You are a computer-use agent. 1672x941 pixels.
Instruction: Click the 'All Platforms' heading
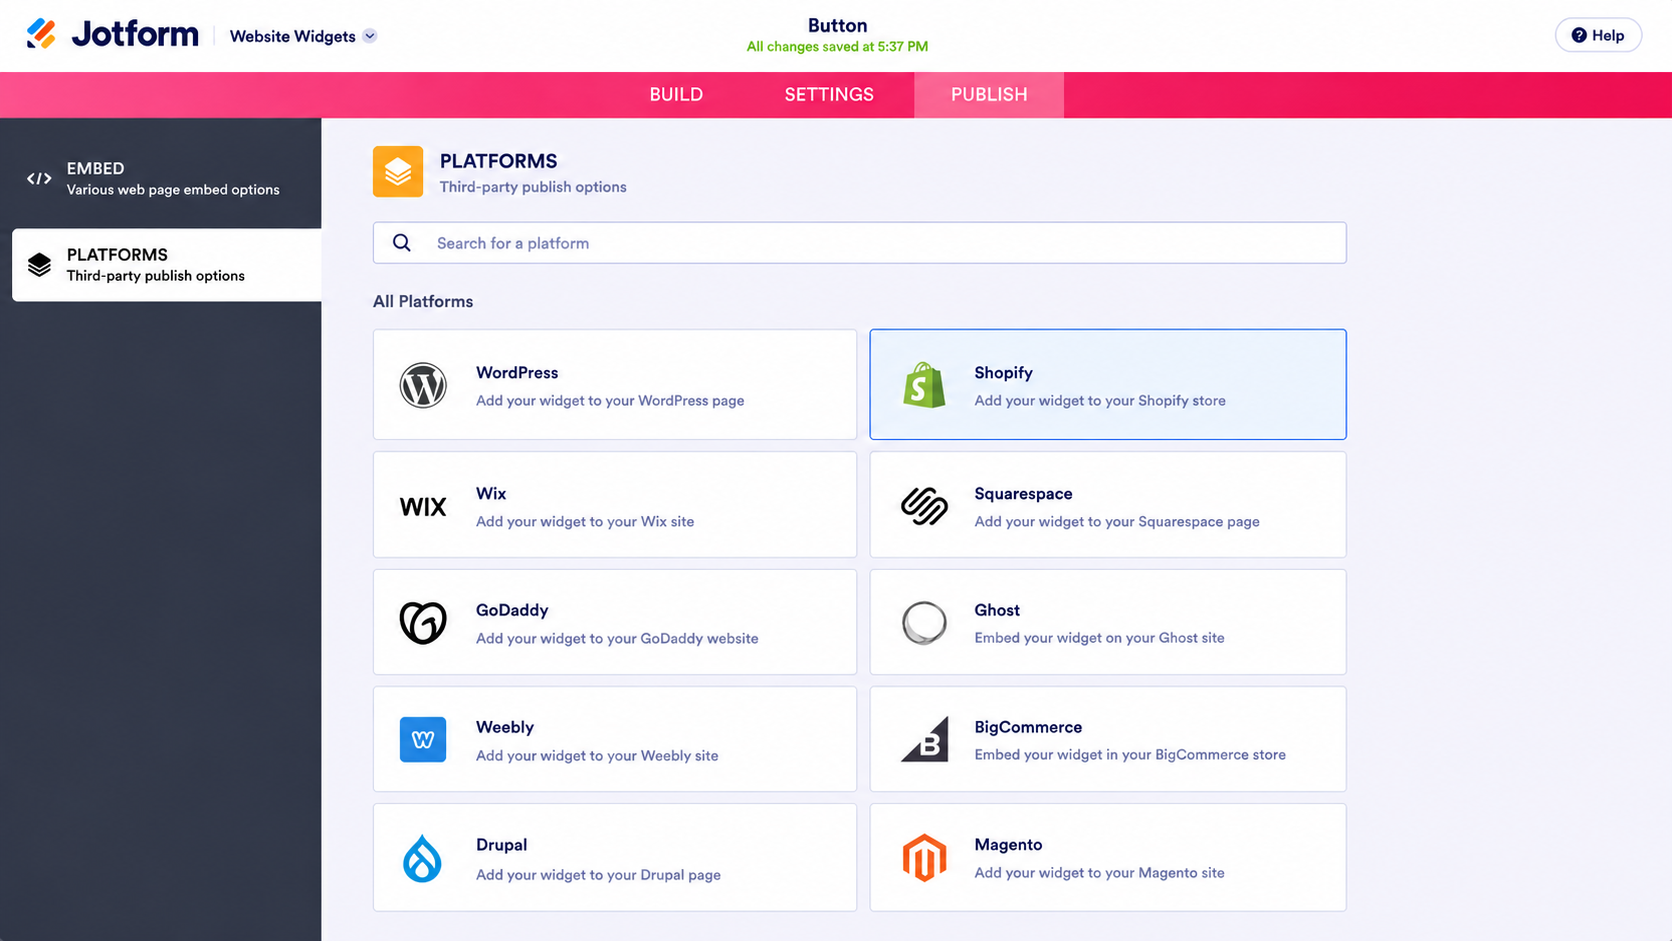point(423,302)
